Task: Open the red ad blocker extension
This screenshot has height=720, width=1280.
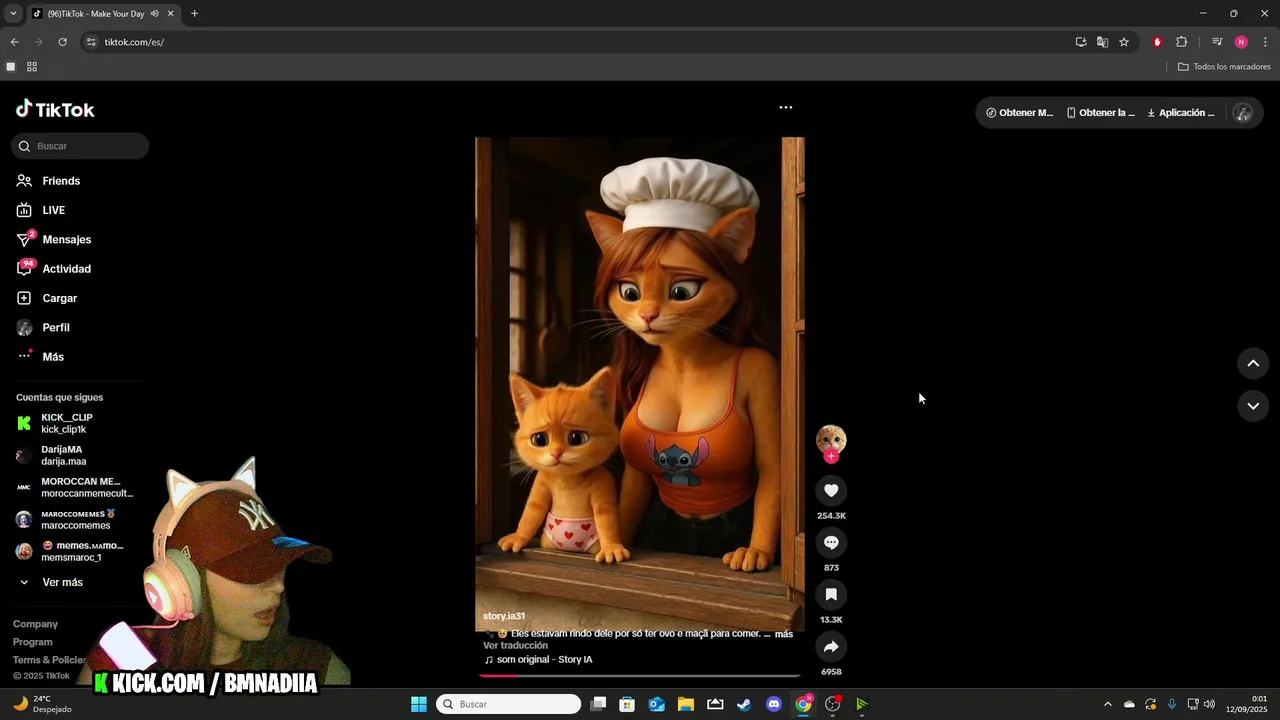Action: 1158,42
